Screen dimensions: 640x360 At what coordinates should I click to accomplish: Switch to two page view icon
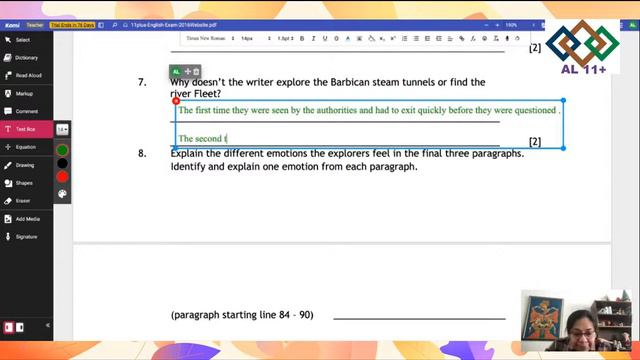(x=19, y=327)
